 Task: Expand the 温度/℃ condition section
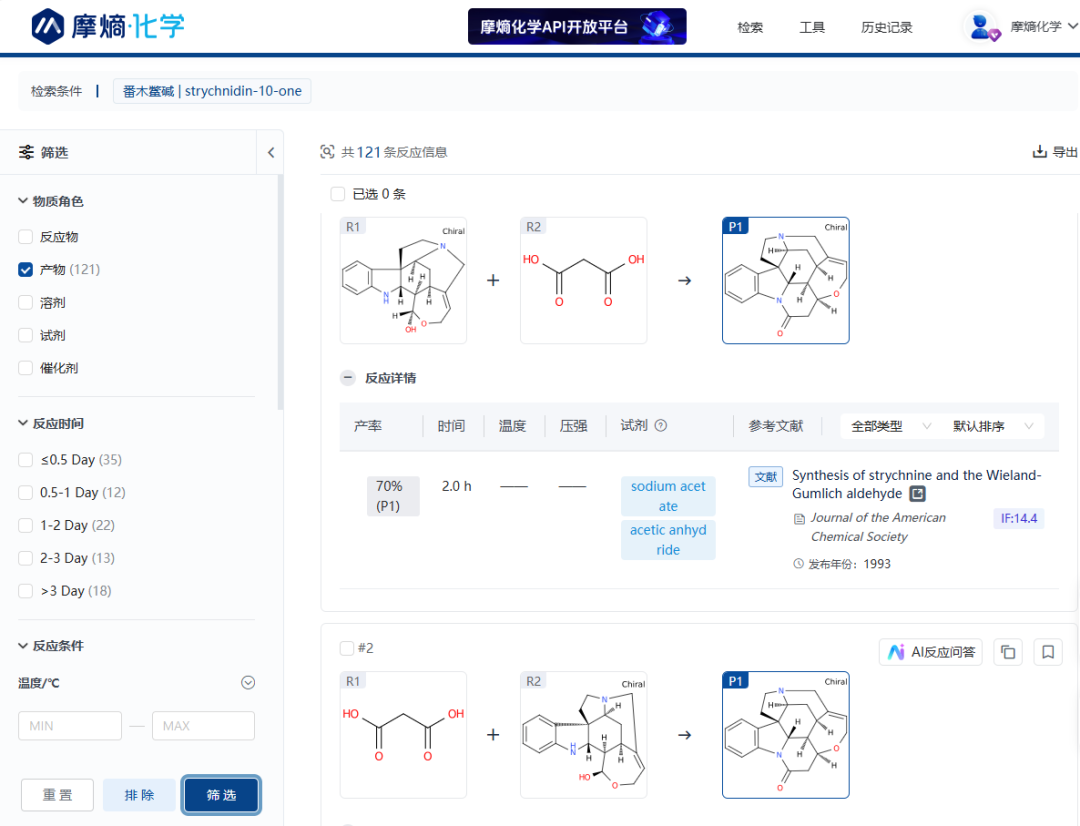point(248,683)
